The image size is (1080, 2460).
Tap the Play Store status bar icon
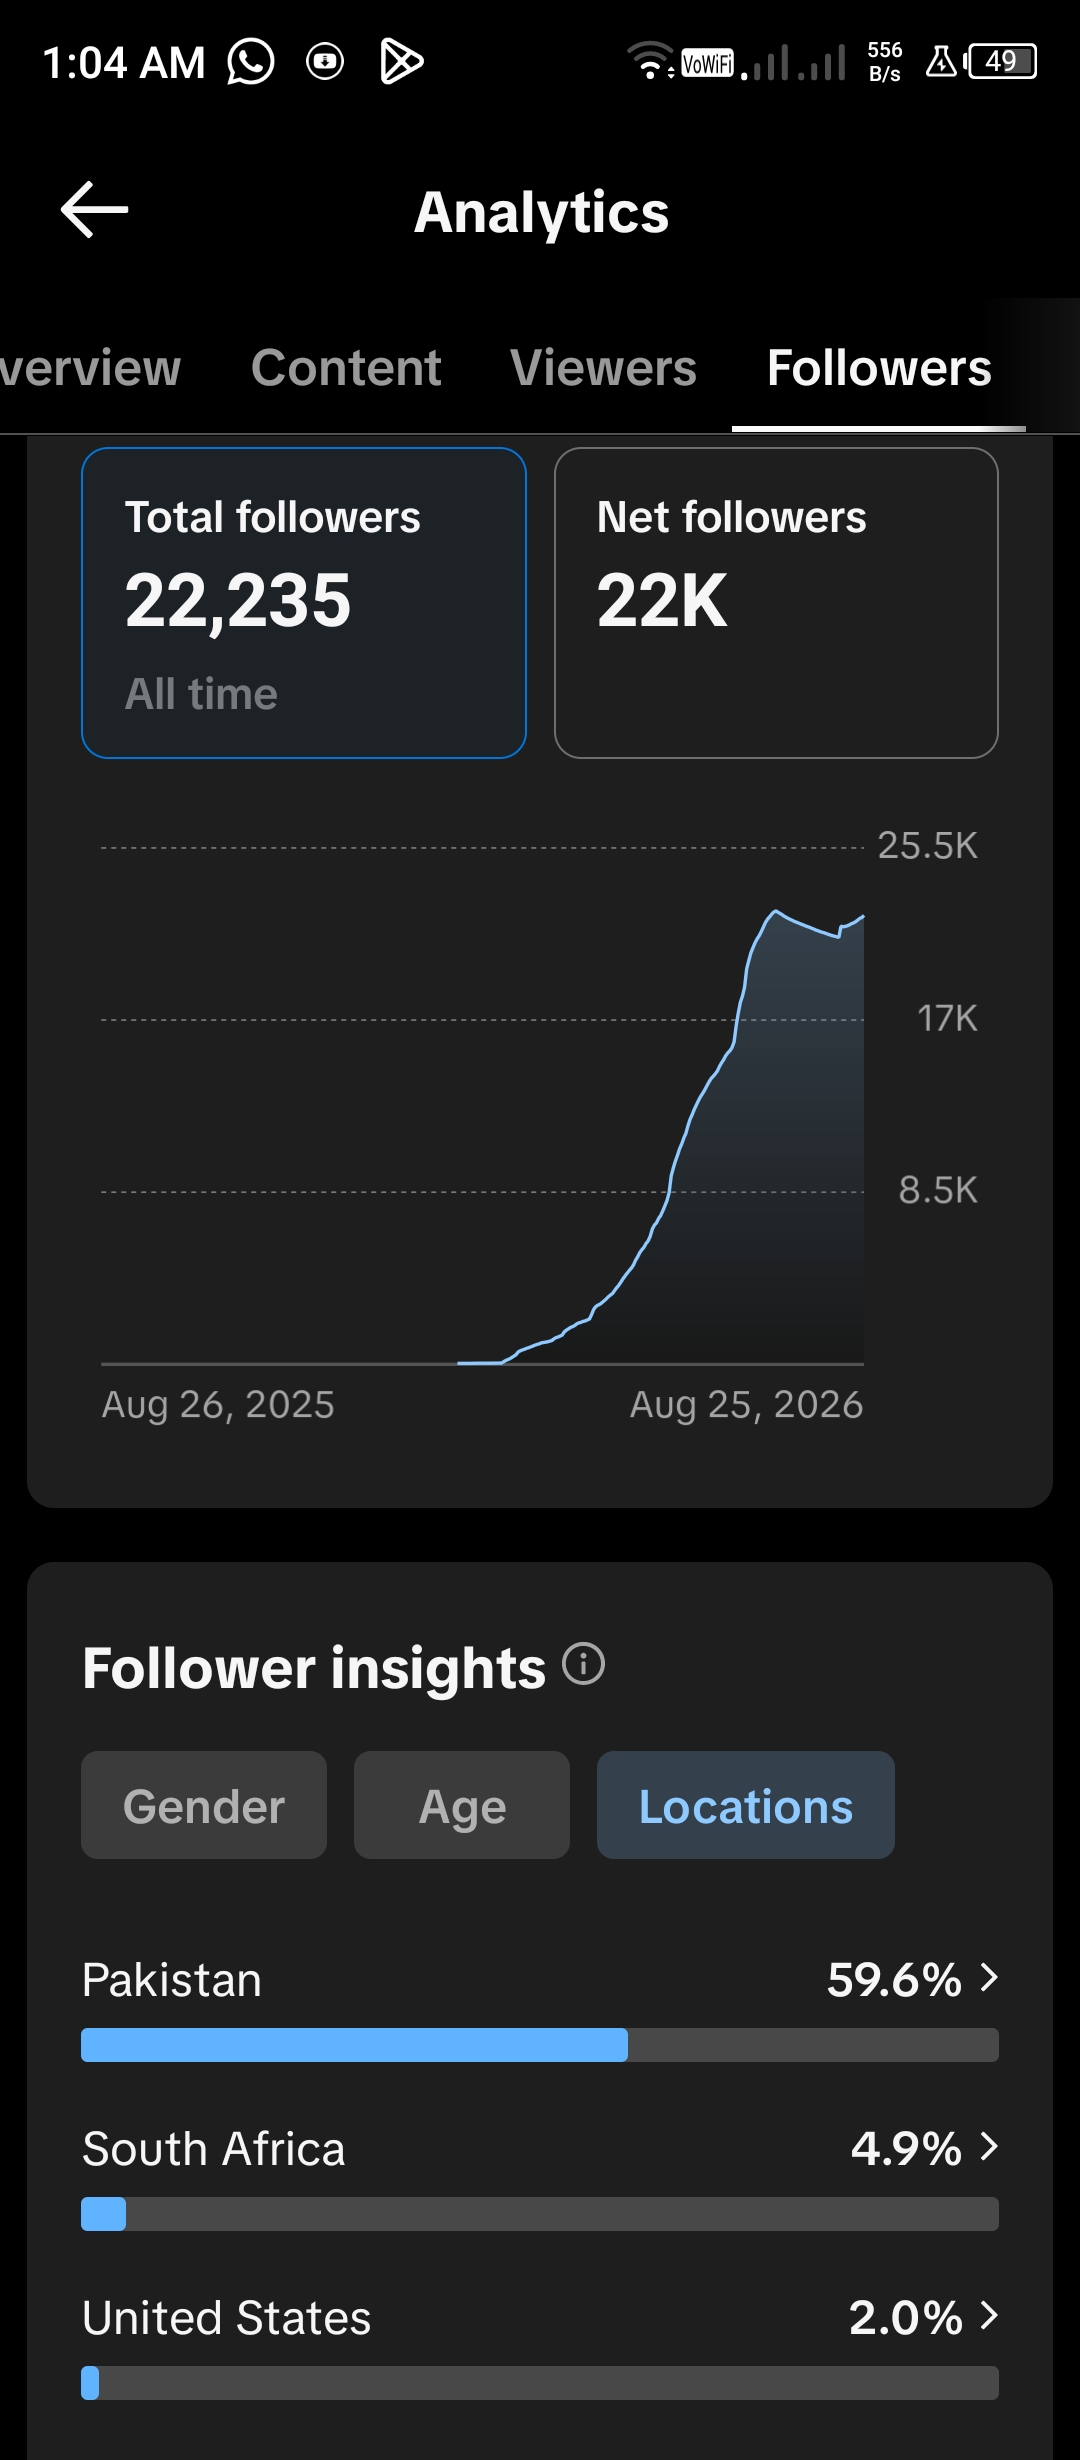tap(402, 62)
